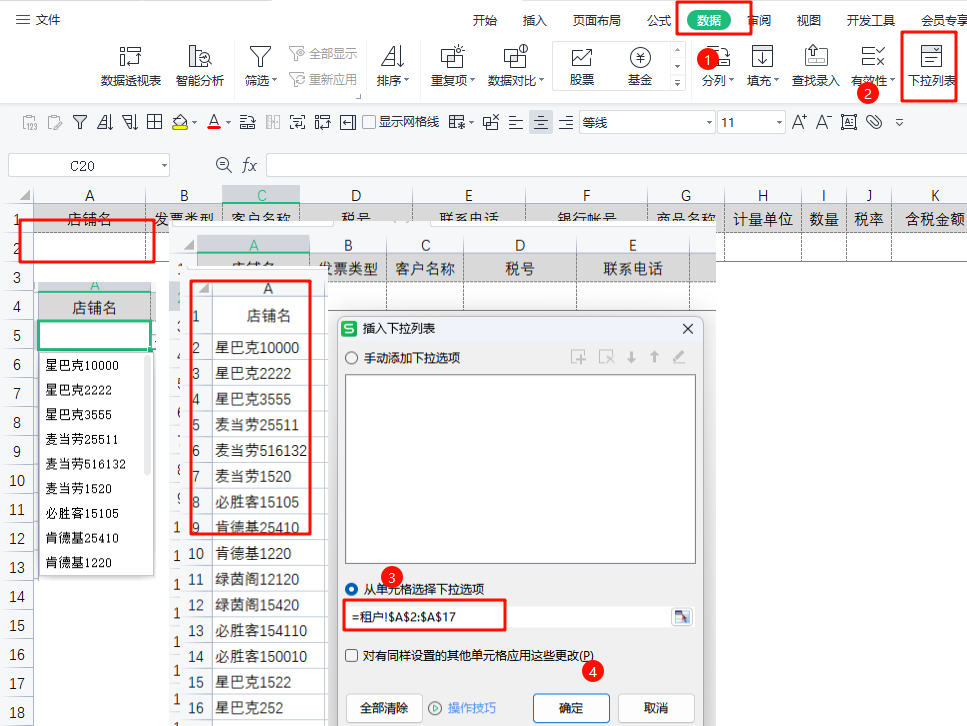Viewport: 967px width, 726px height.
Task: Click the range selector icon in dialog
Action: [x=681, y=617]
